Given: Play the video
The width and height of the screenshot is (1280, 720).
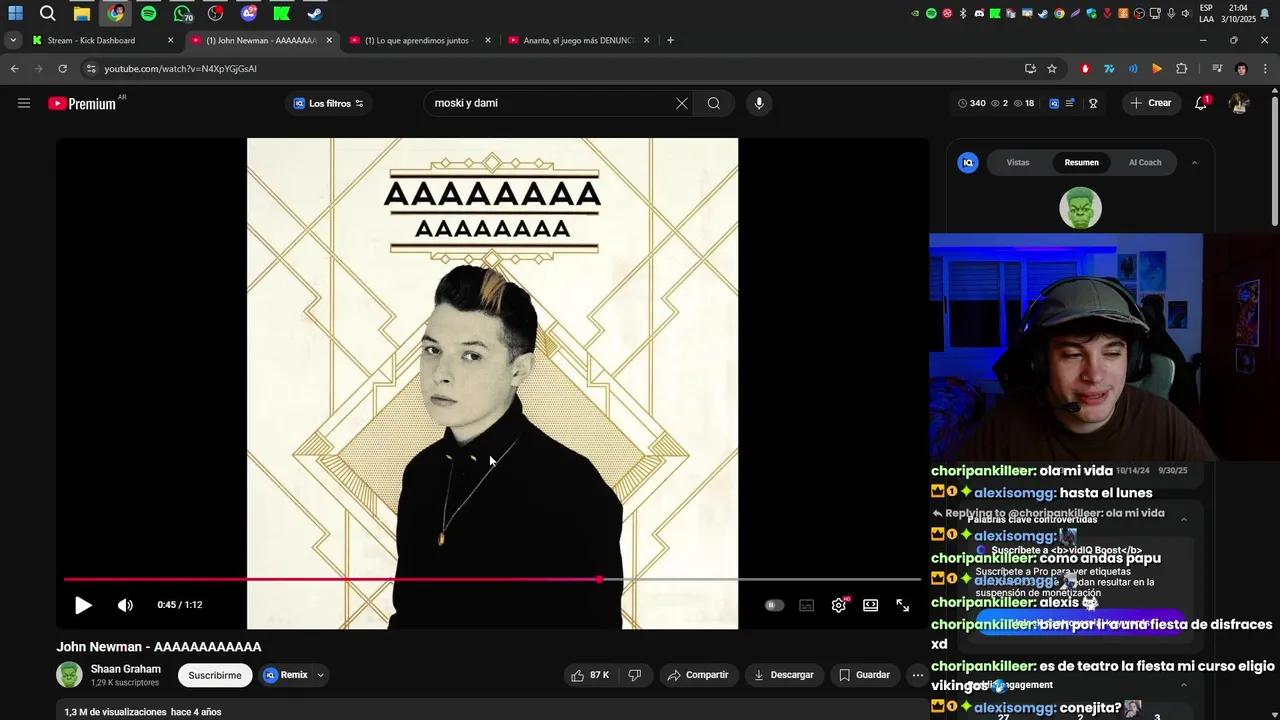Looking at the screenshot, I should click(83, 605).
